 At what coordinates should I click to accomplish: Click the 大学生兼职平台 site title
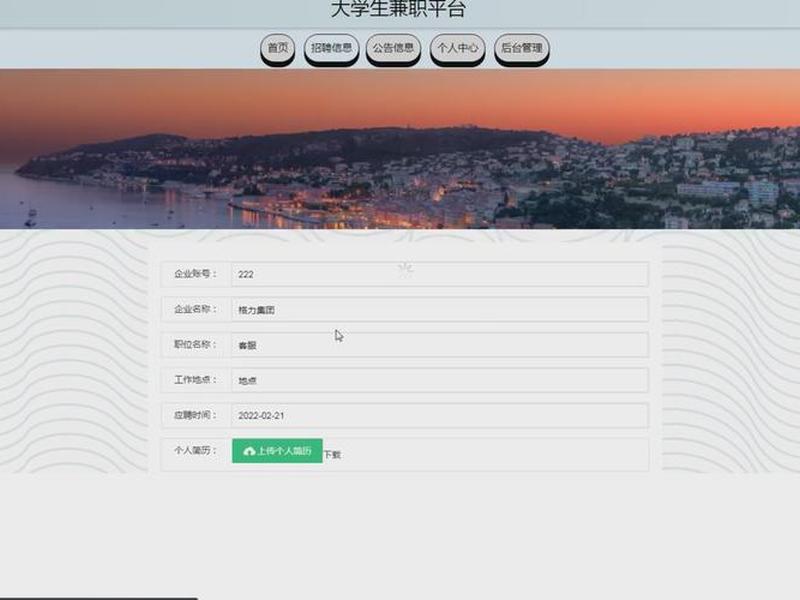pos(398,9)
